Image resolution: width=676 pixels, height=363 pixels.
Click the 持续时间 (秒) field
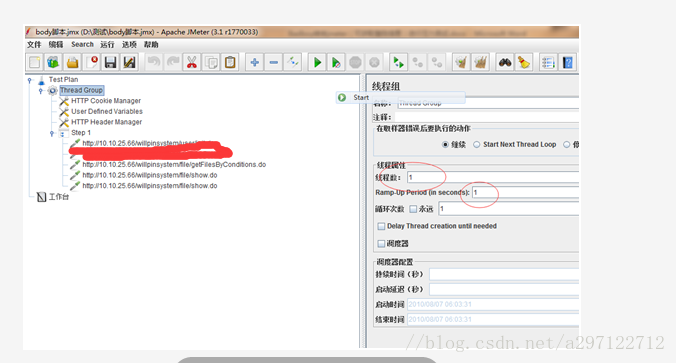click(x=504, y=274)
